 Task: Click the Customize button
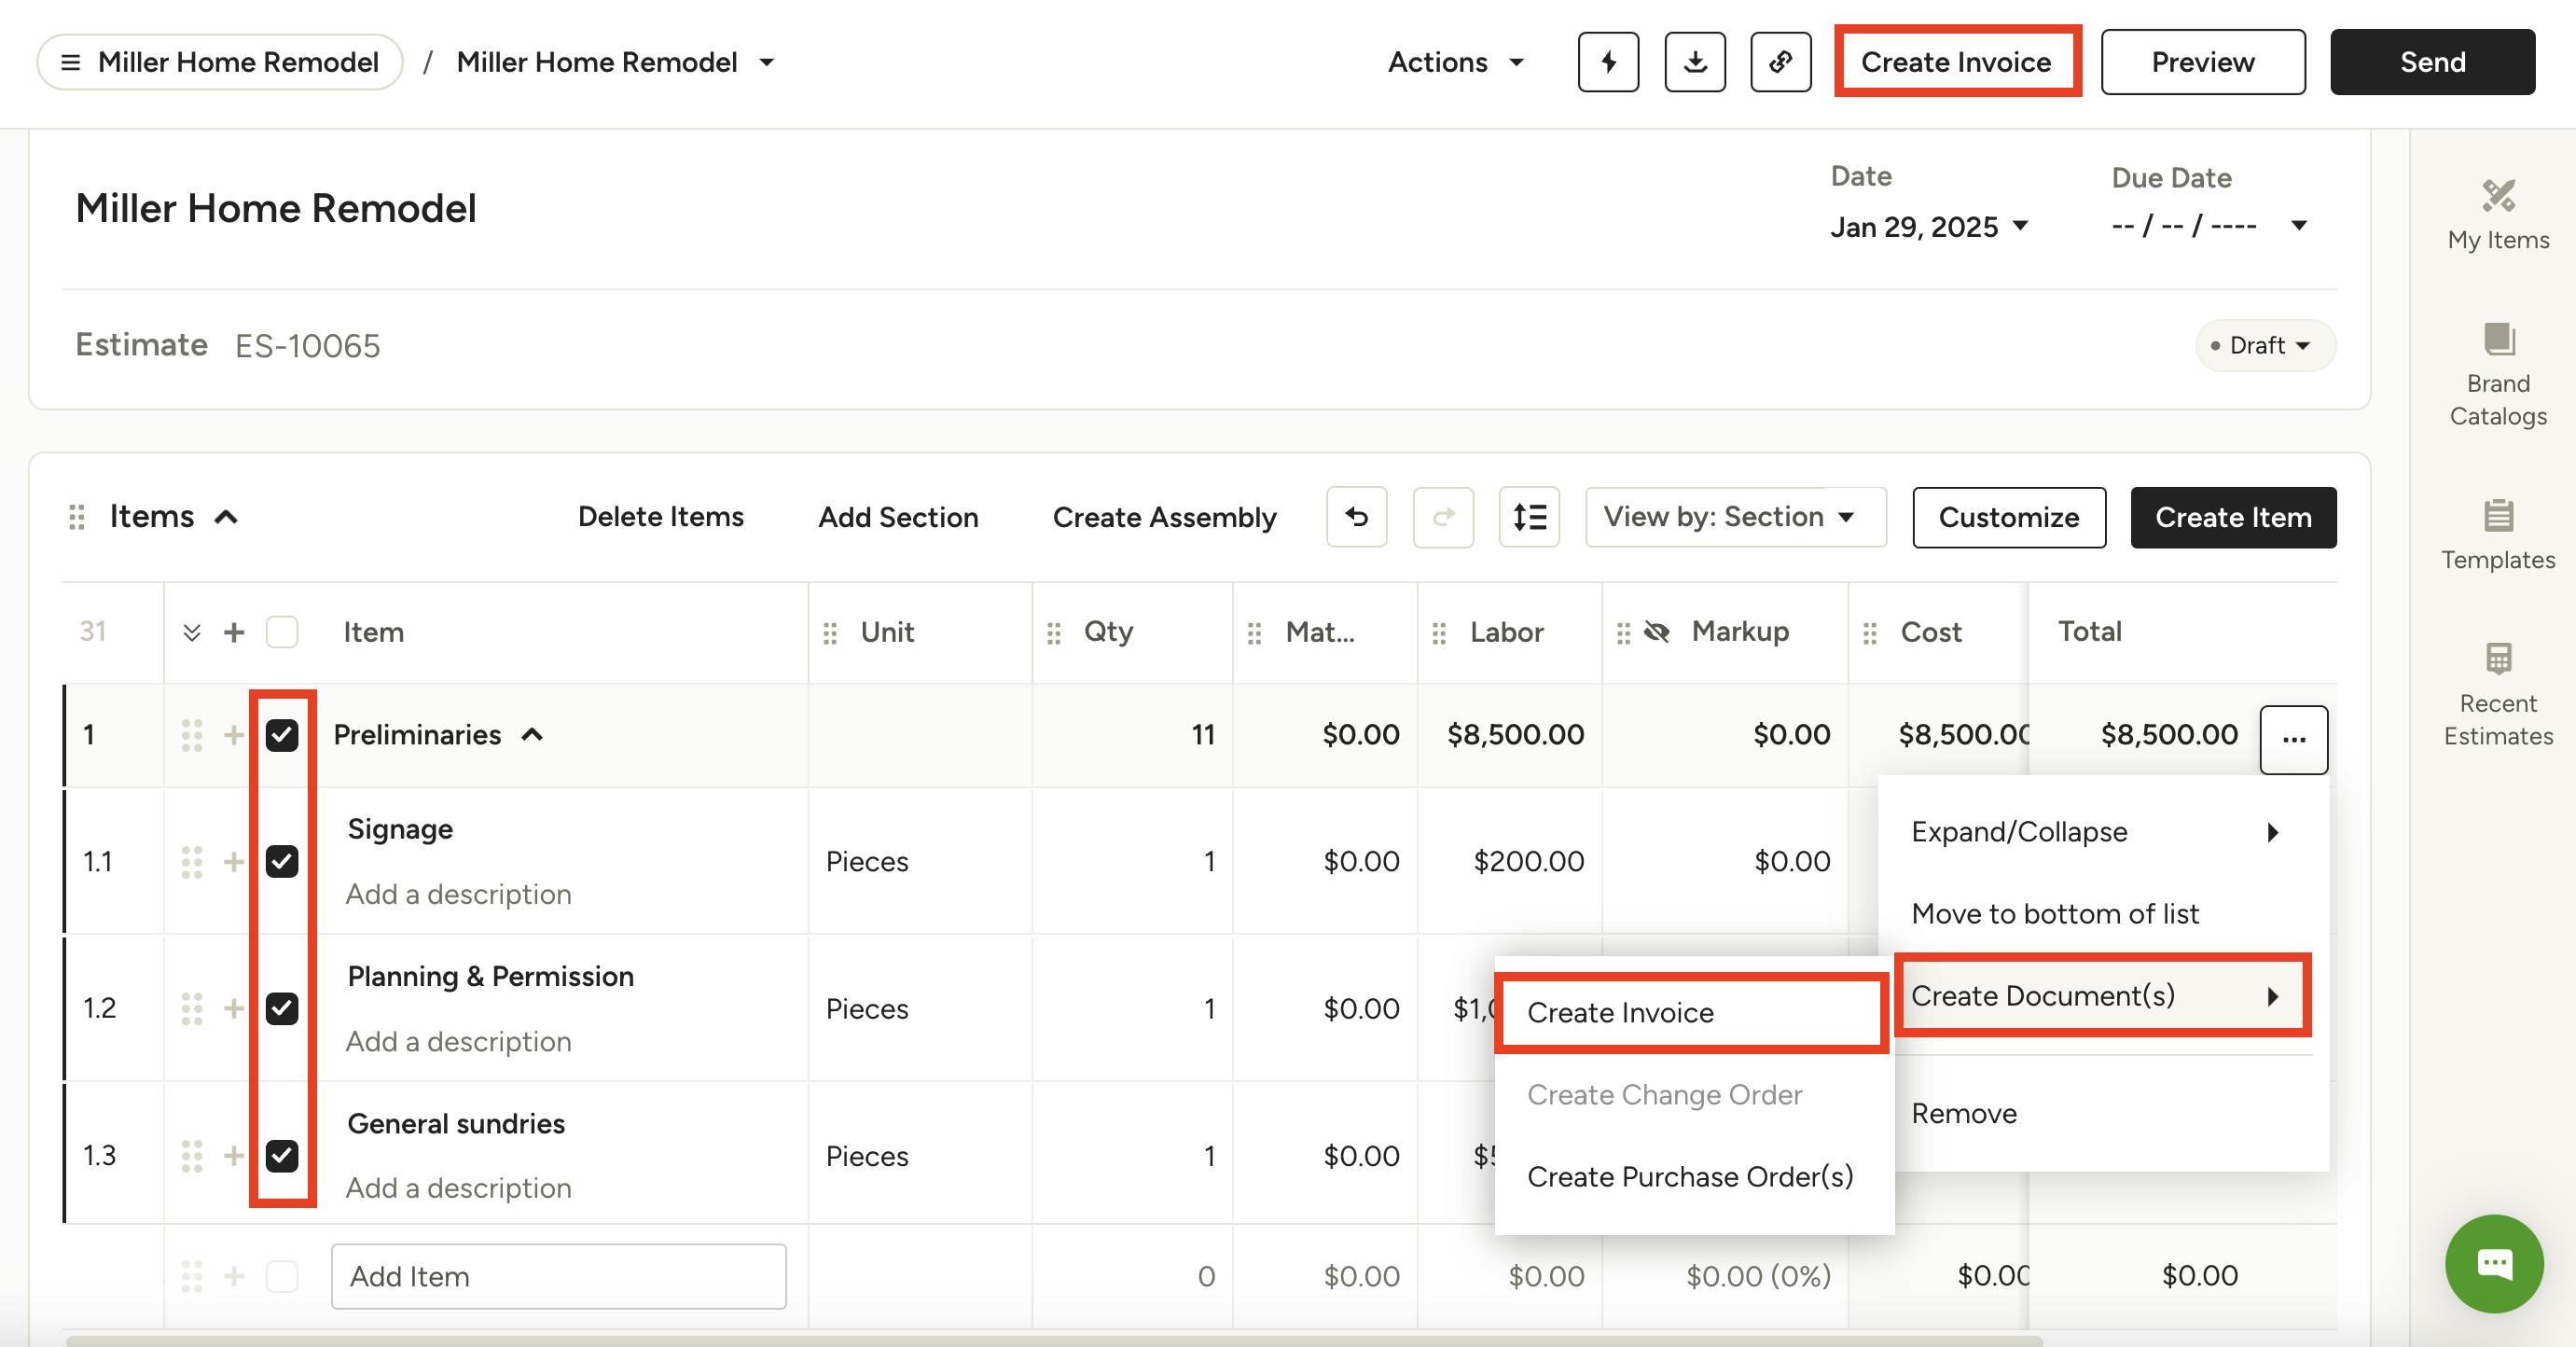(x=2009, y=517)
